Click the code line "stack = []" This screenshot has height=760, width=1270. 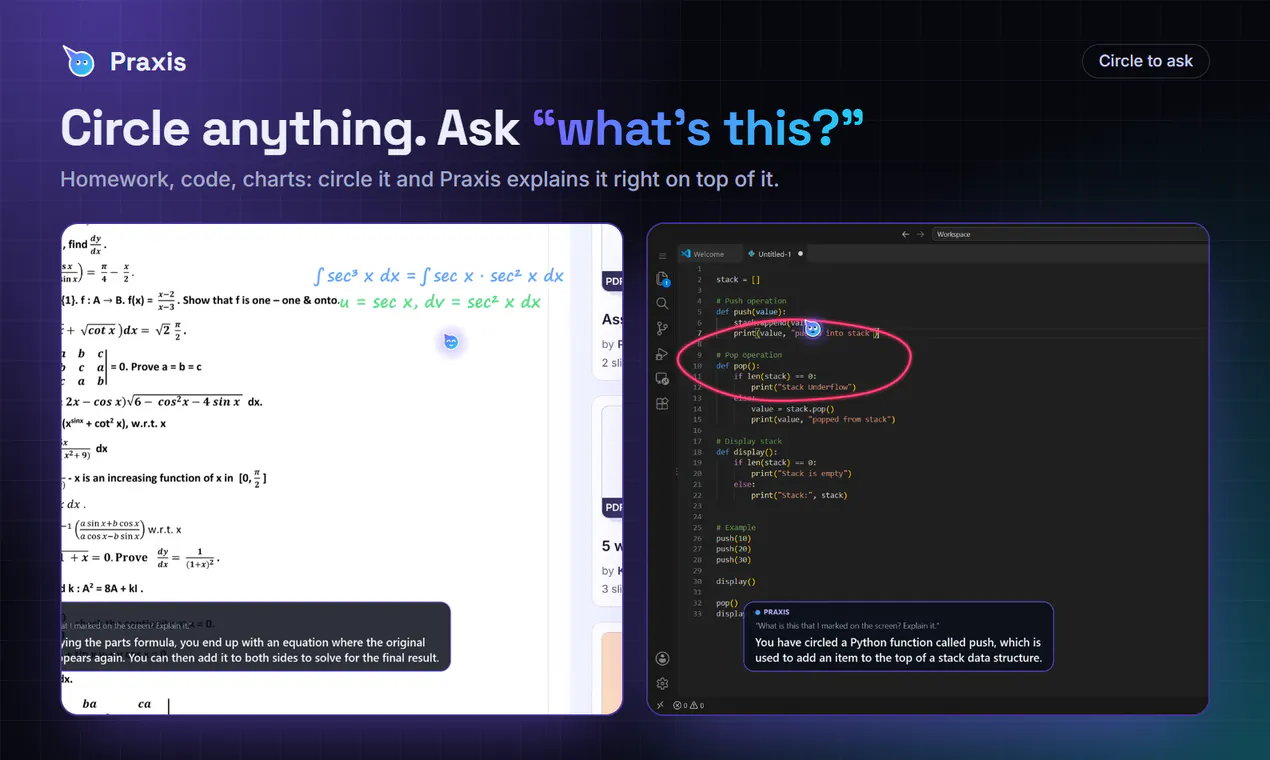(x=738, y=279)
